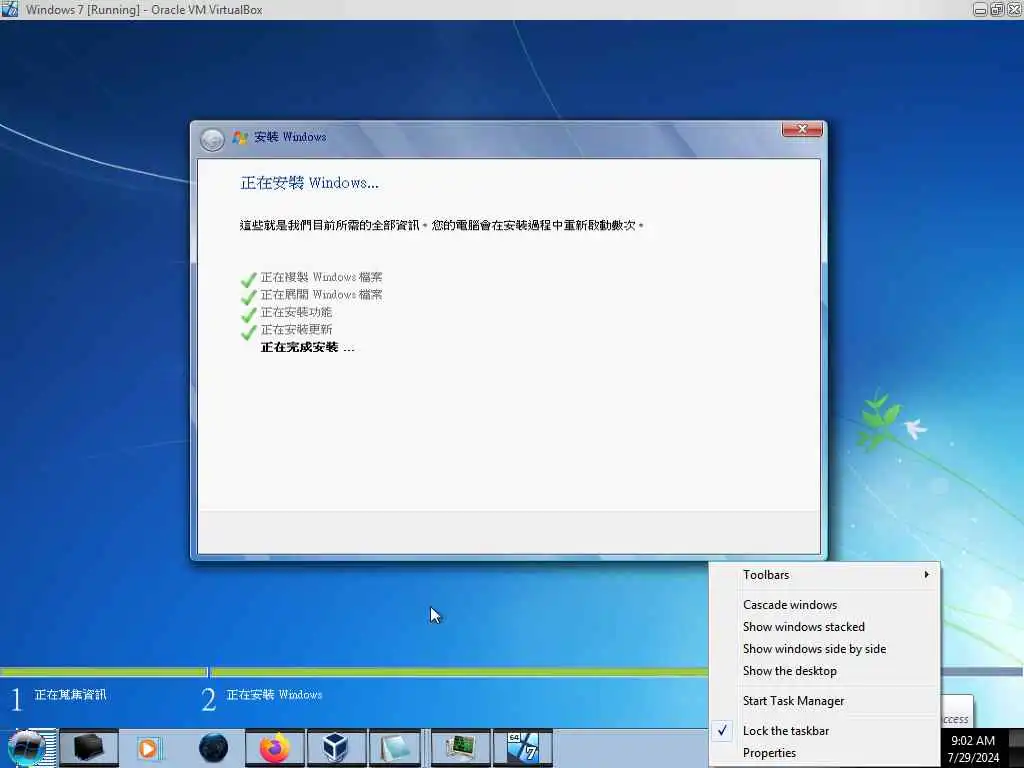Select Show the desktop

[x=825, y=671]
